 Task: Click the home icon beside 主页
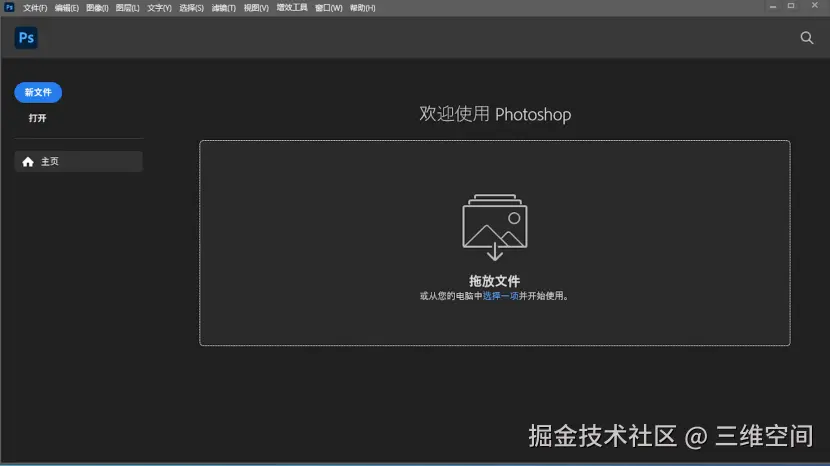28,162
